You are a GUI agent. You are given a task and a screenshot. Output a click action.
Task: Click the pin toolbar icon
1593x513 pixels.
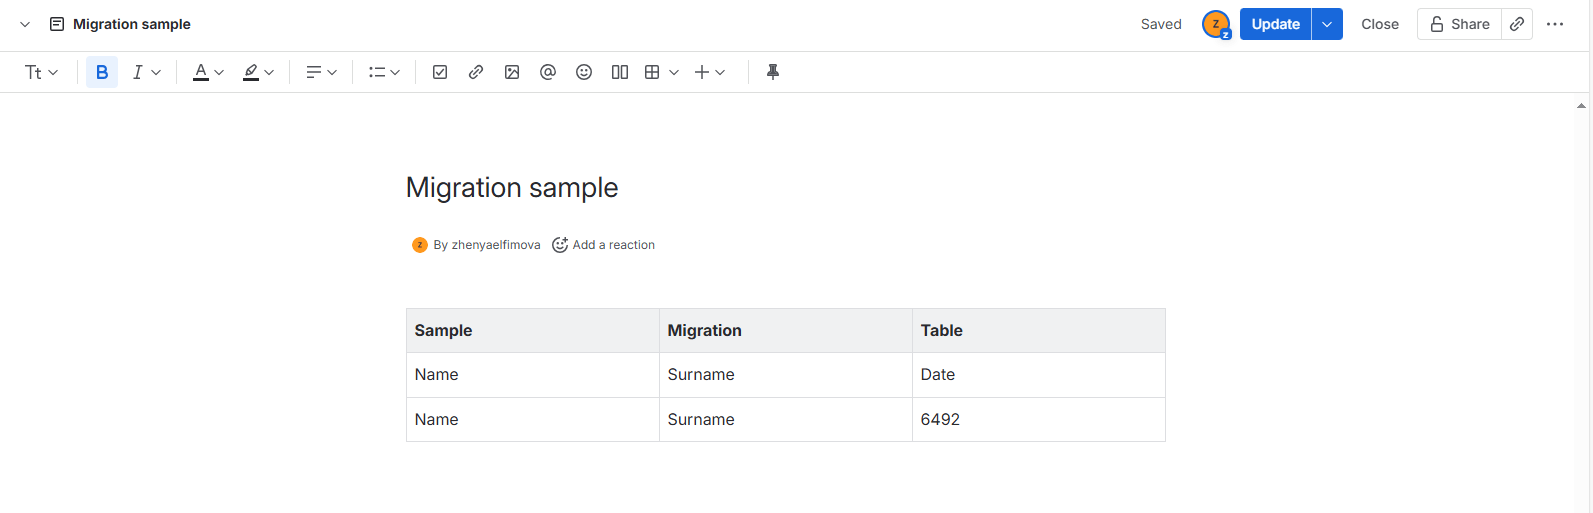(x=772, y=72)
